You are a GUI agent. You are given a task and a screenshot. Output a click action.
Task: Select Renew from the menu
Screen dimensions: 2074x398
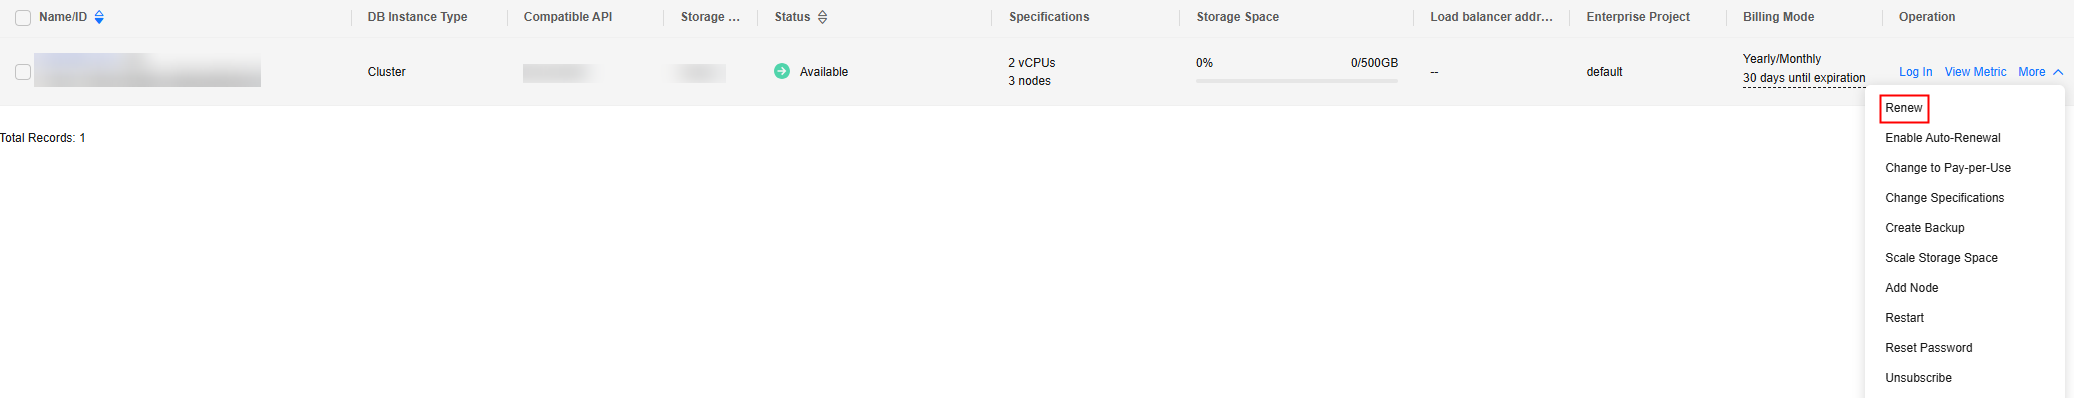(x=1904, y=108)
